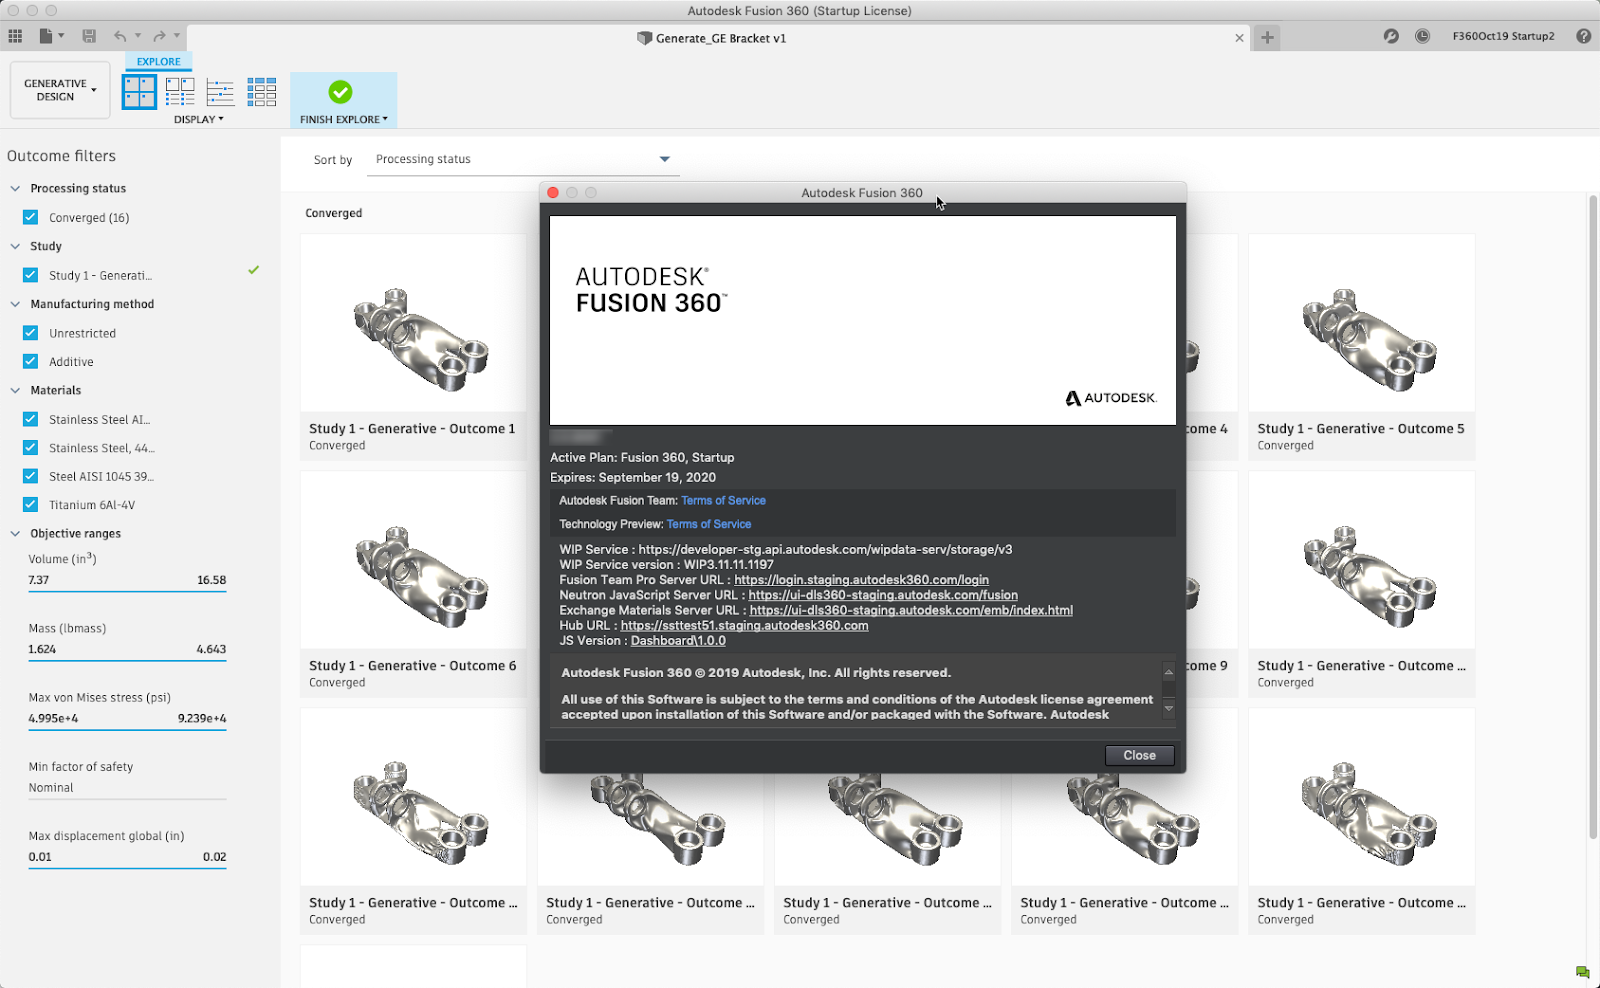Collapse the Materials filter section
Viewport: 1600px width, 988px height.
15,390
